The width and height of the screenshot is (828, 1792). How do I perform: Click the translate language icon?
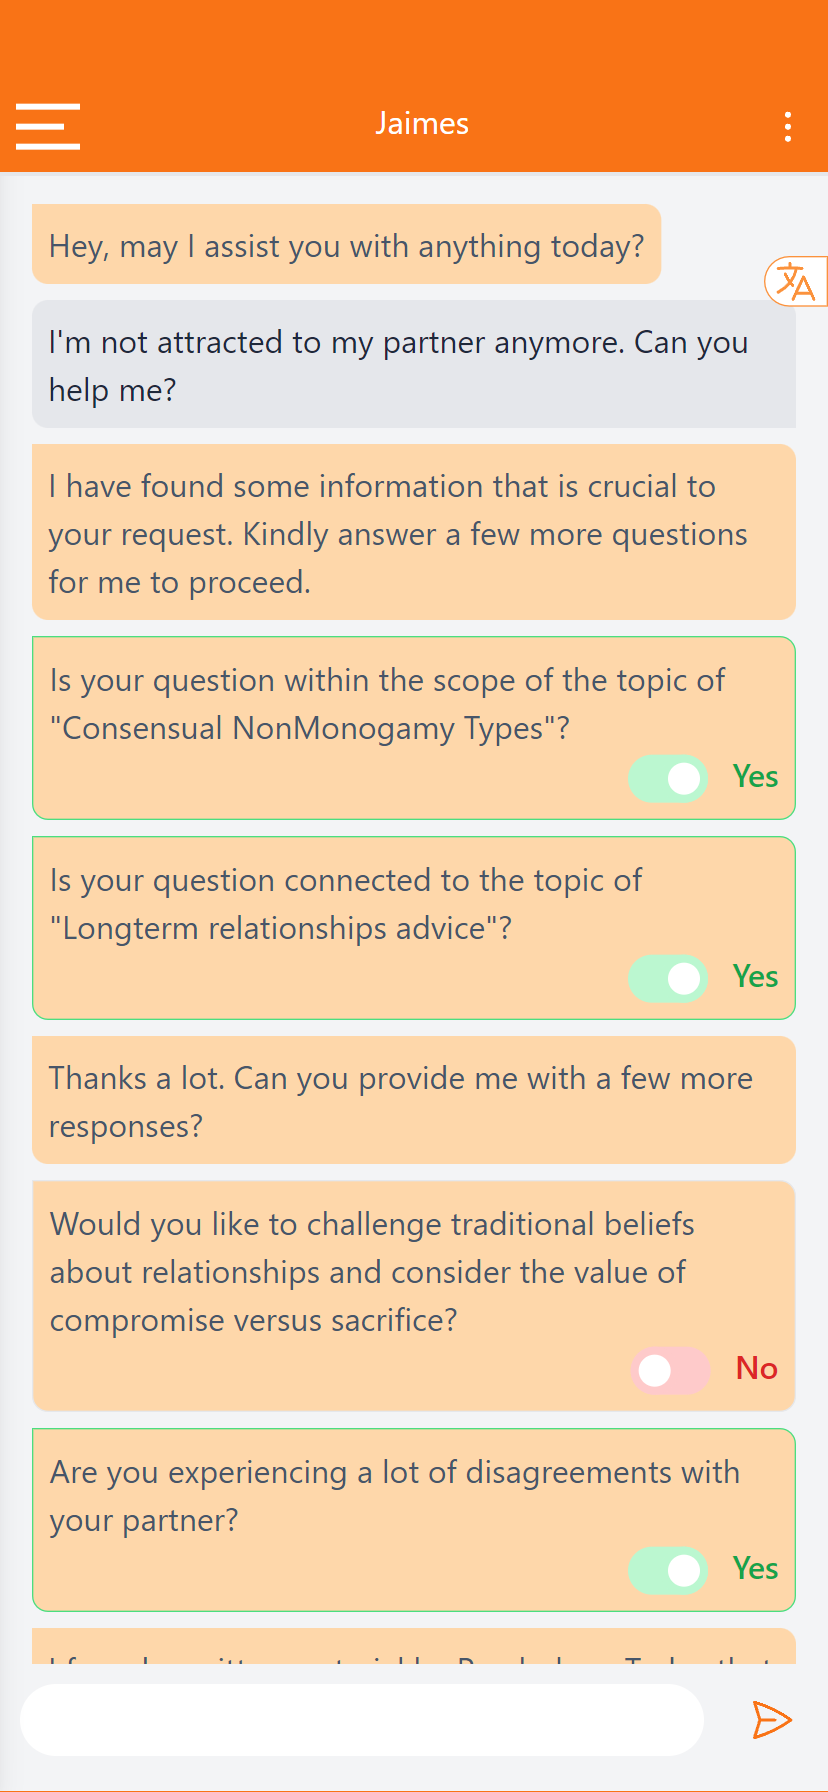pos(796,281)
